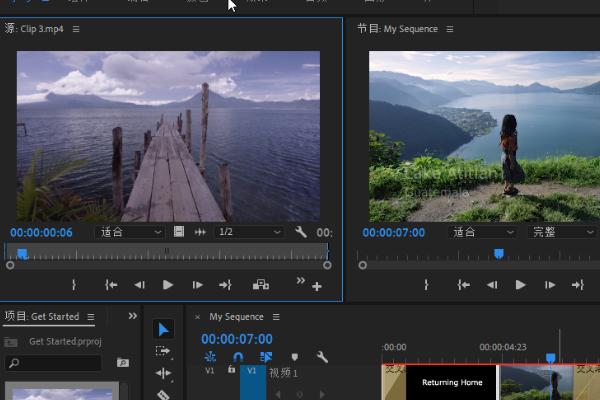Open Source monitor wrench settings

coord(301,232)
